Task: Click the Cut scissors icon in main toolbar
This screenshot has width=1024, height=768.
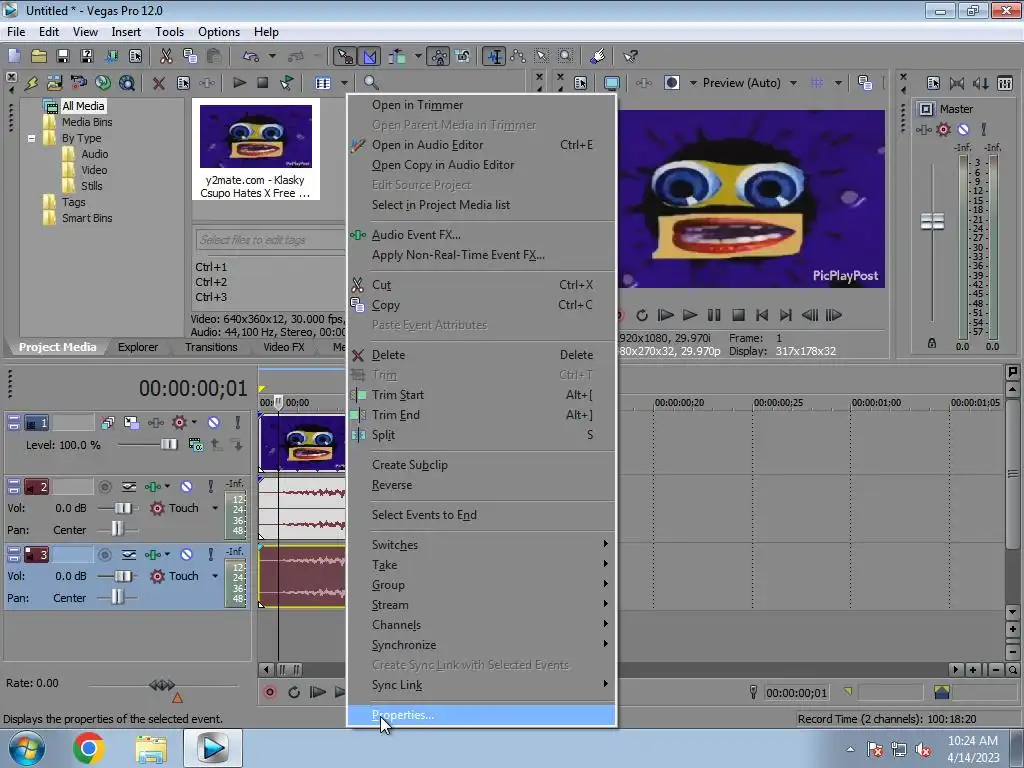Action: [x=166, y=56]
